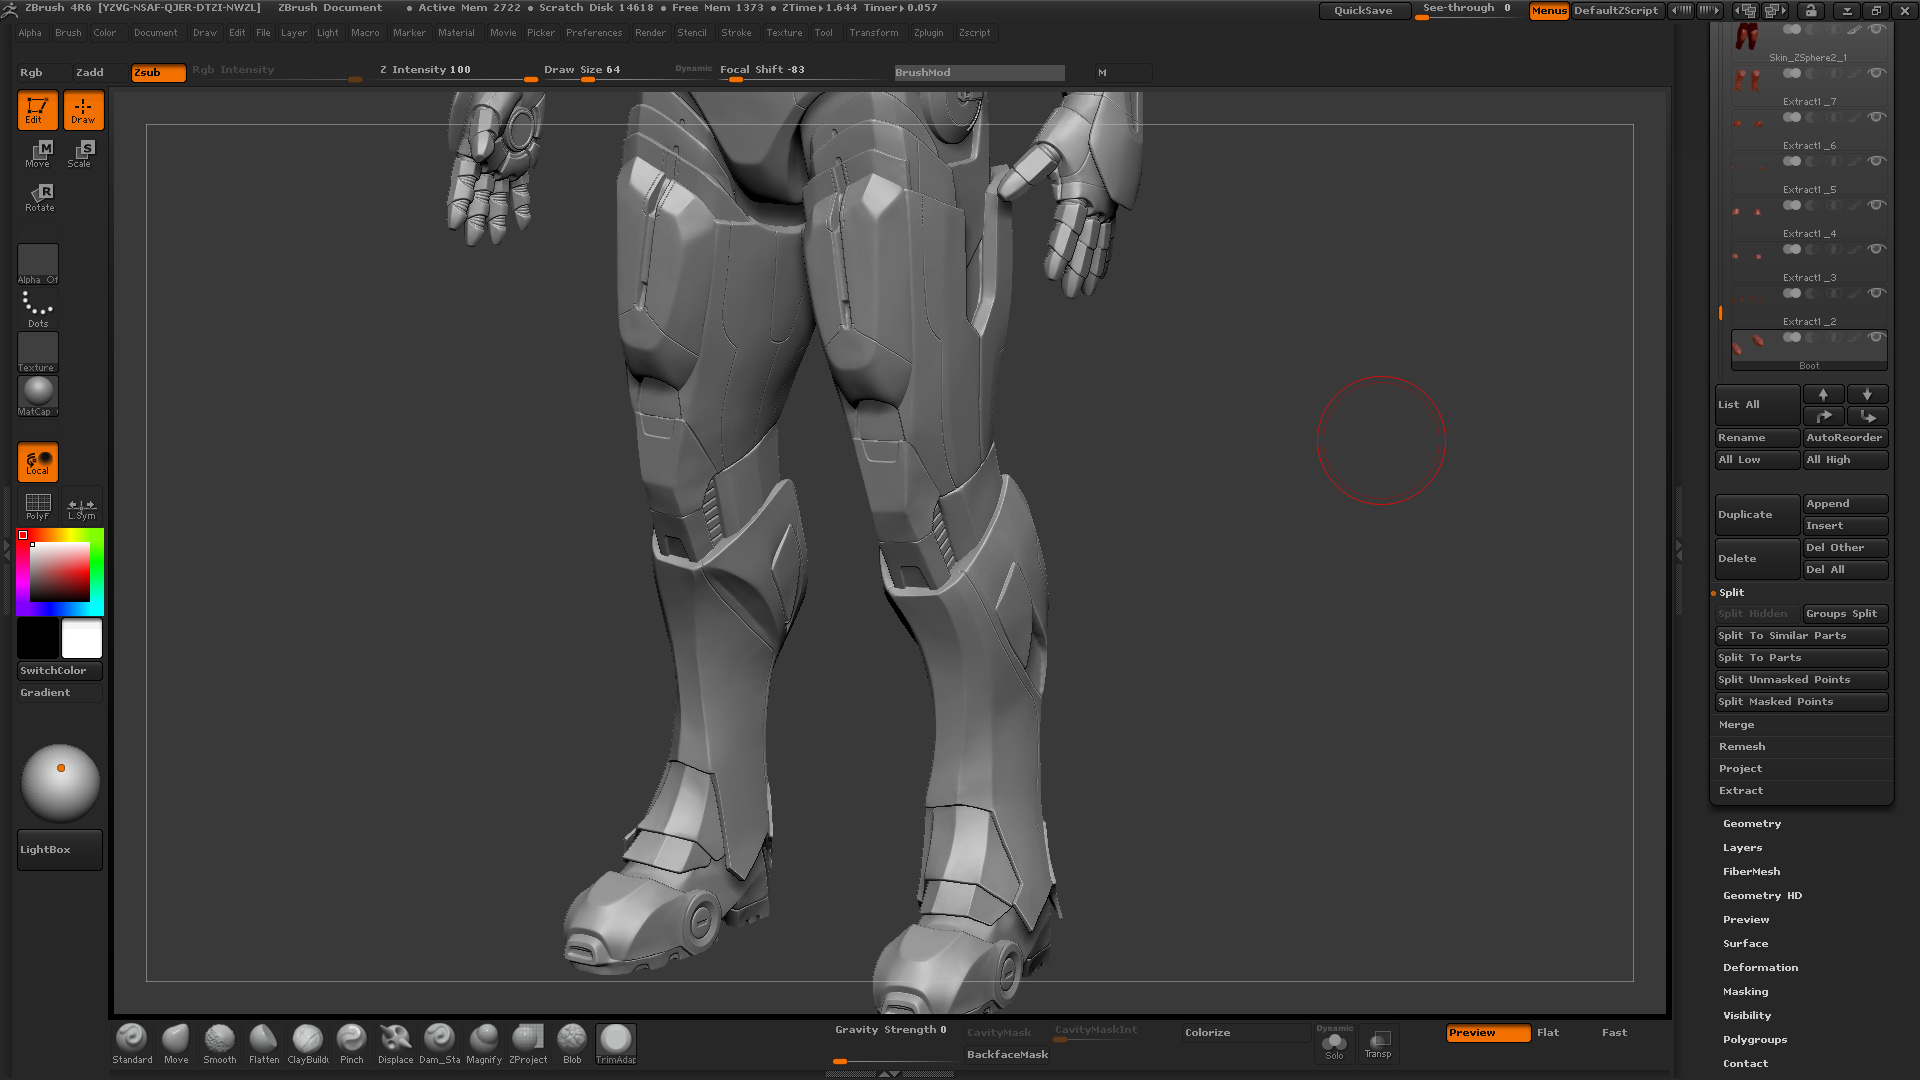Choose the Magnify brush
This screenshot has height=1080, width=1920.
click(x=484, y=1044)
